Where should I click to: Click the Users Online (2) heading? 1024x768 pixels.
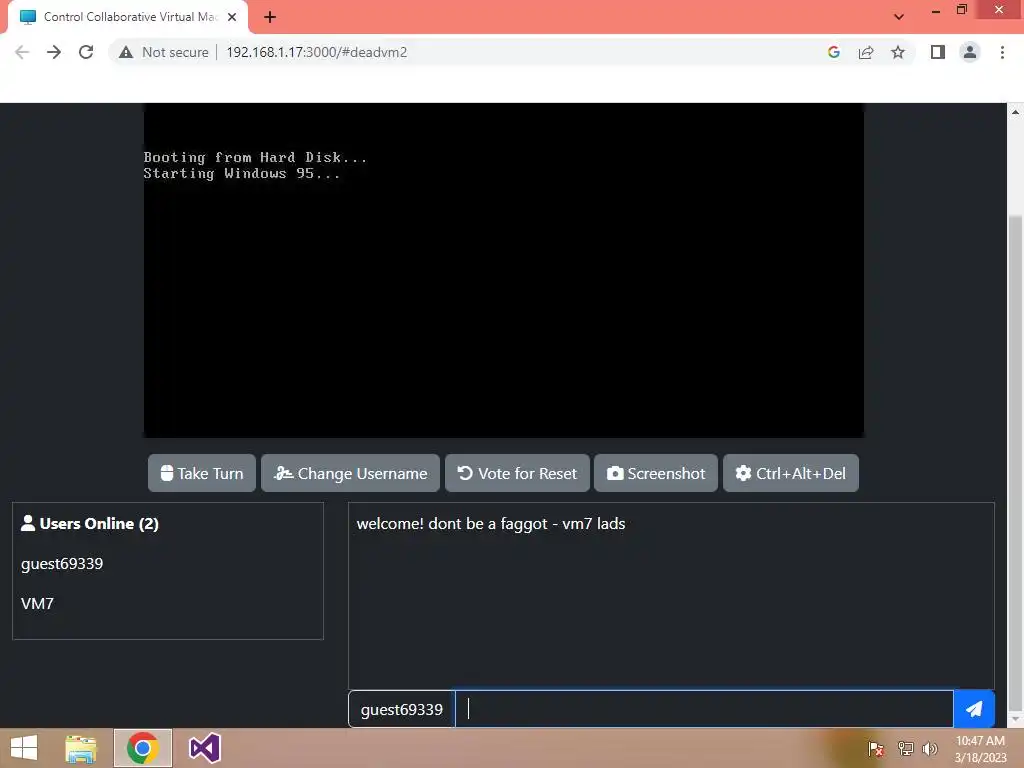pyautogui.click(x=90, y=524)
